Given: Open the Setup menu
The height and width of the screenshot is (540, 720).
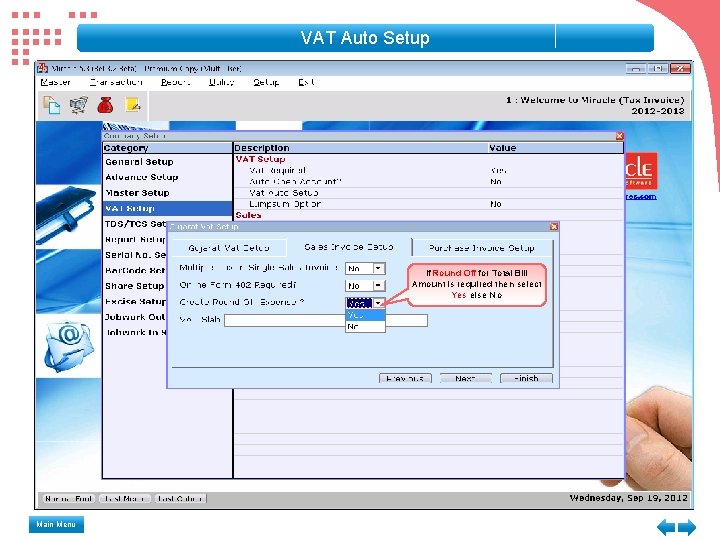Looking at the screenshot, I should pyautogui.click(x=266, y=82).
